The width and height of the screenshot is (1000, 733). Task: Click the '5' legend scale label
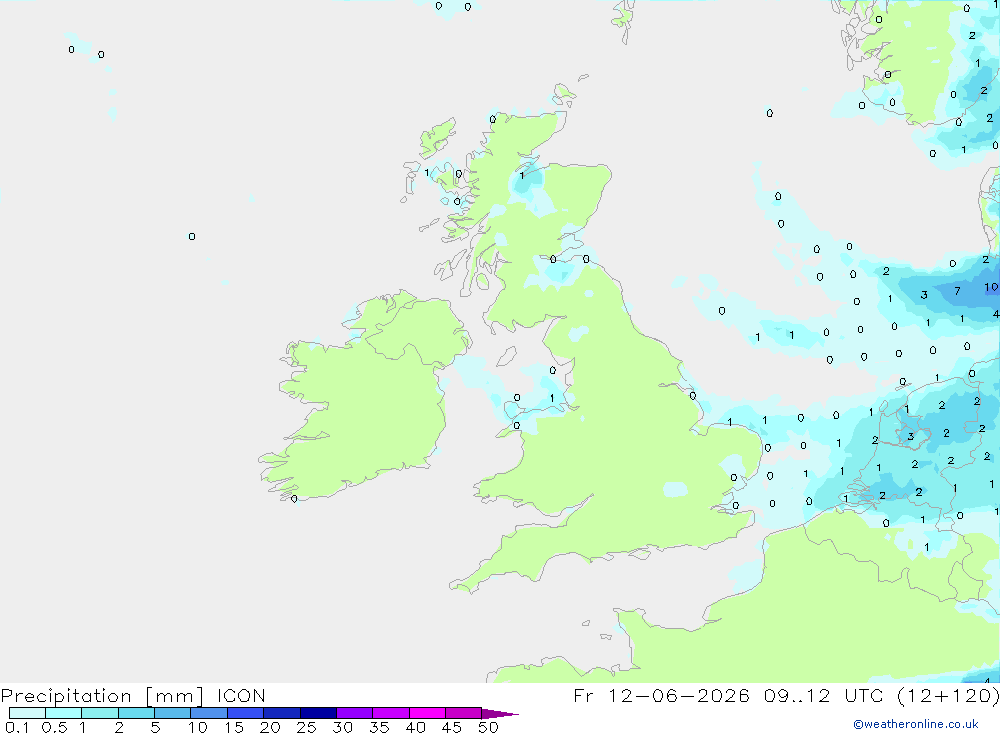tap(155, 727)
